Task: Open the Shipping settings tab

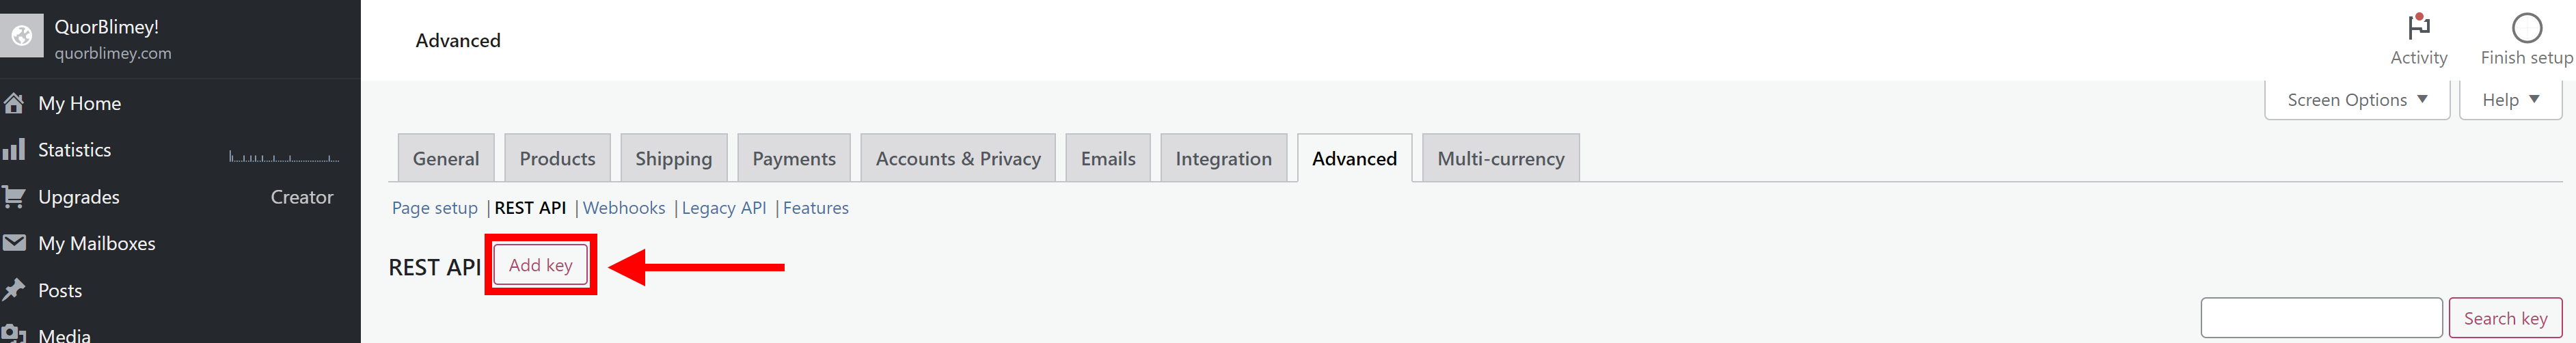Action: pos(673,158)
